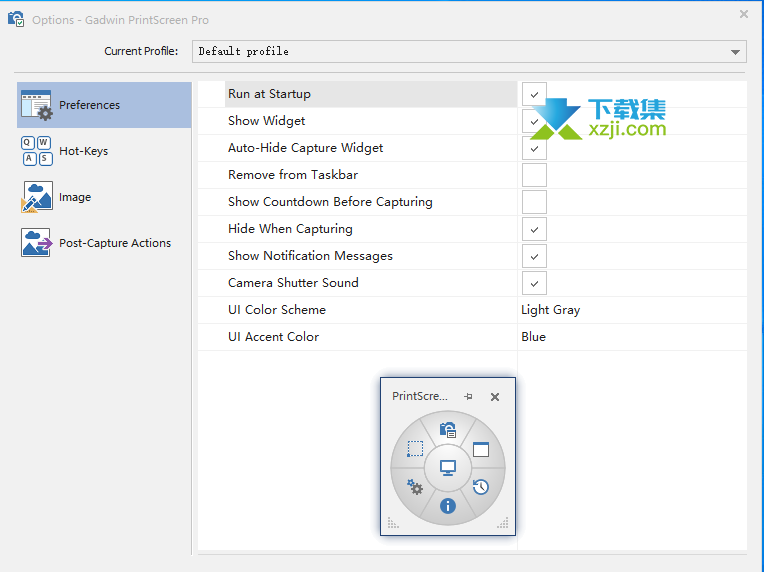Select the UI Color Scheme row label
Screen dimensions: 764x572
click(277, 309)
